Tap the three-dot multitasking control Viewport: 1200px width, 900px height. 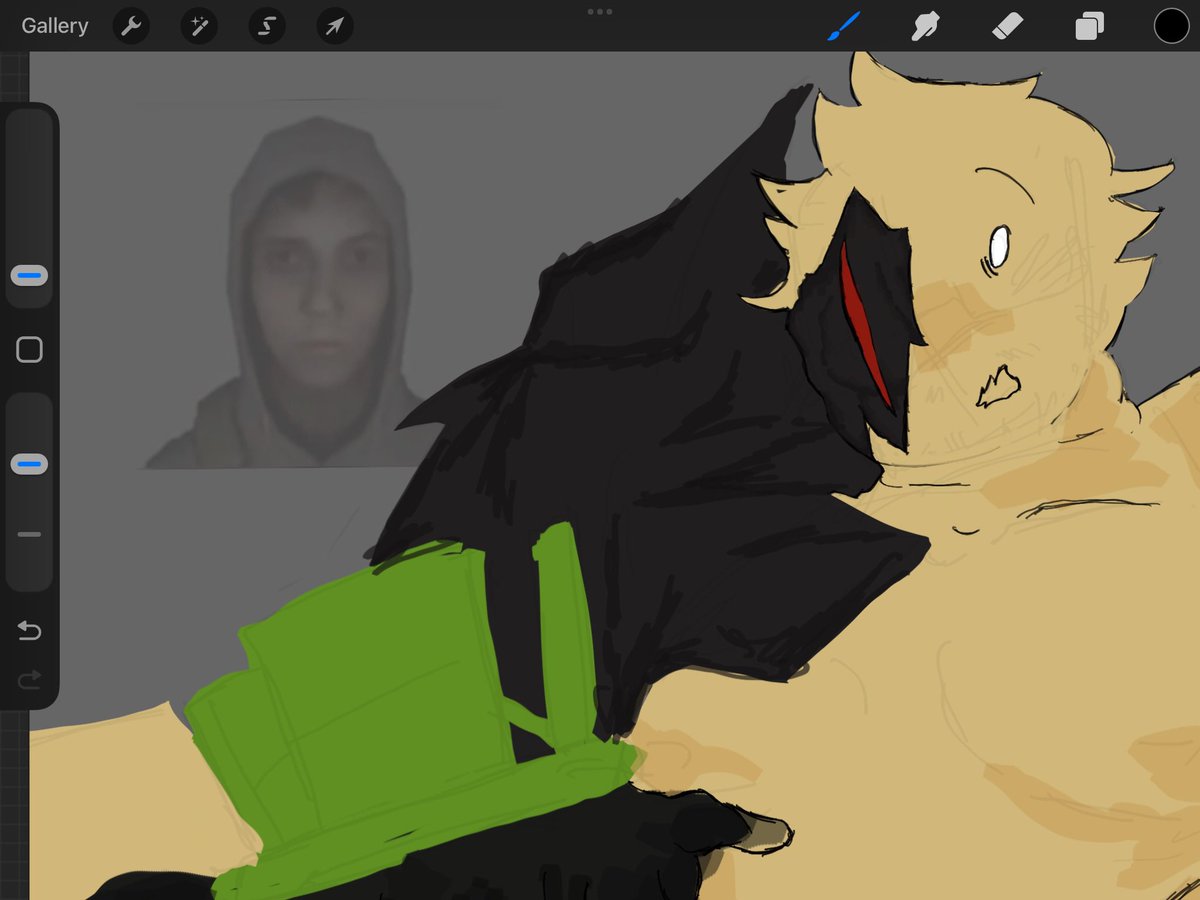(600, 12)
